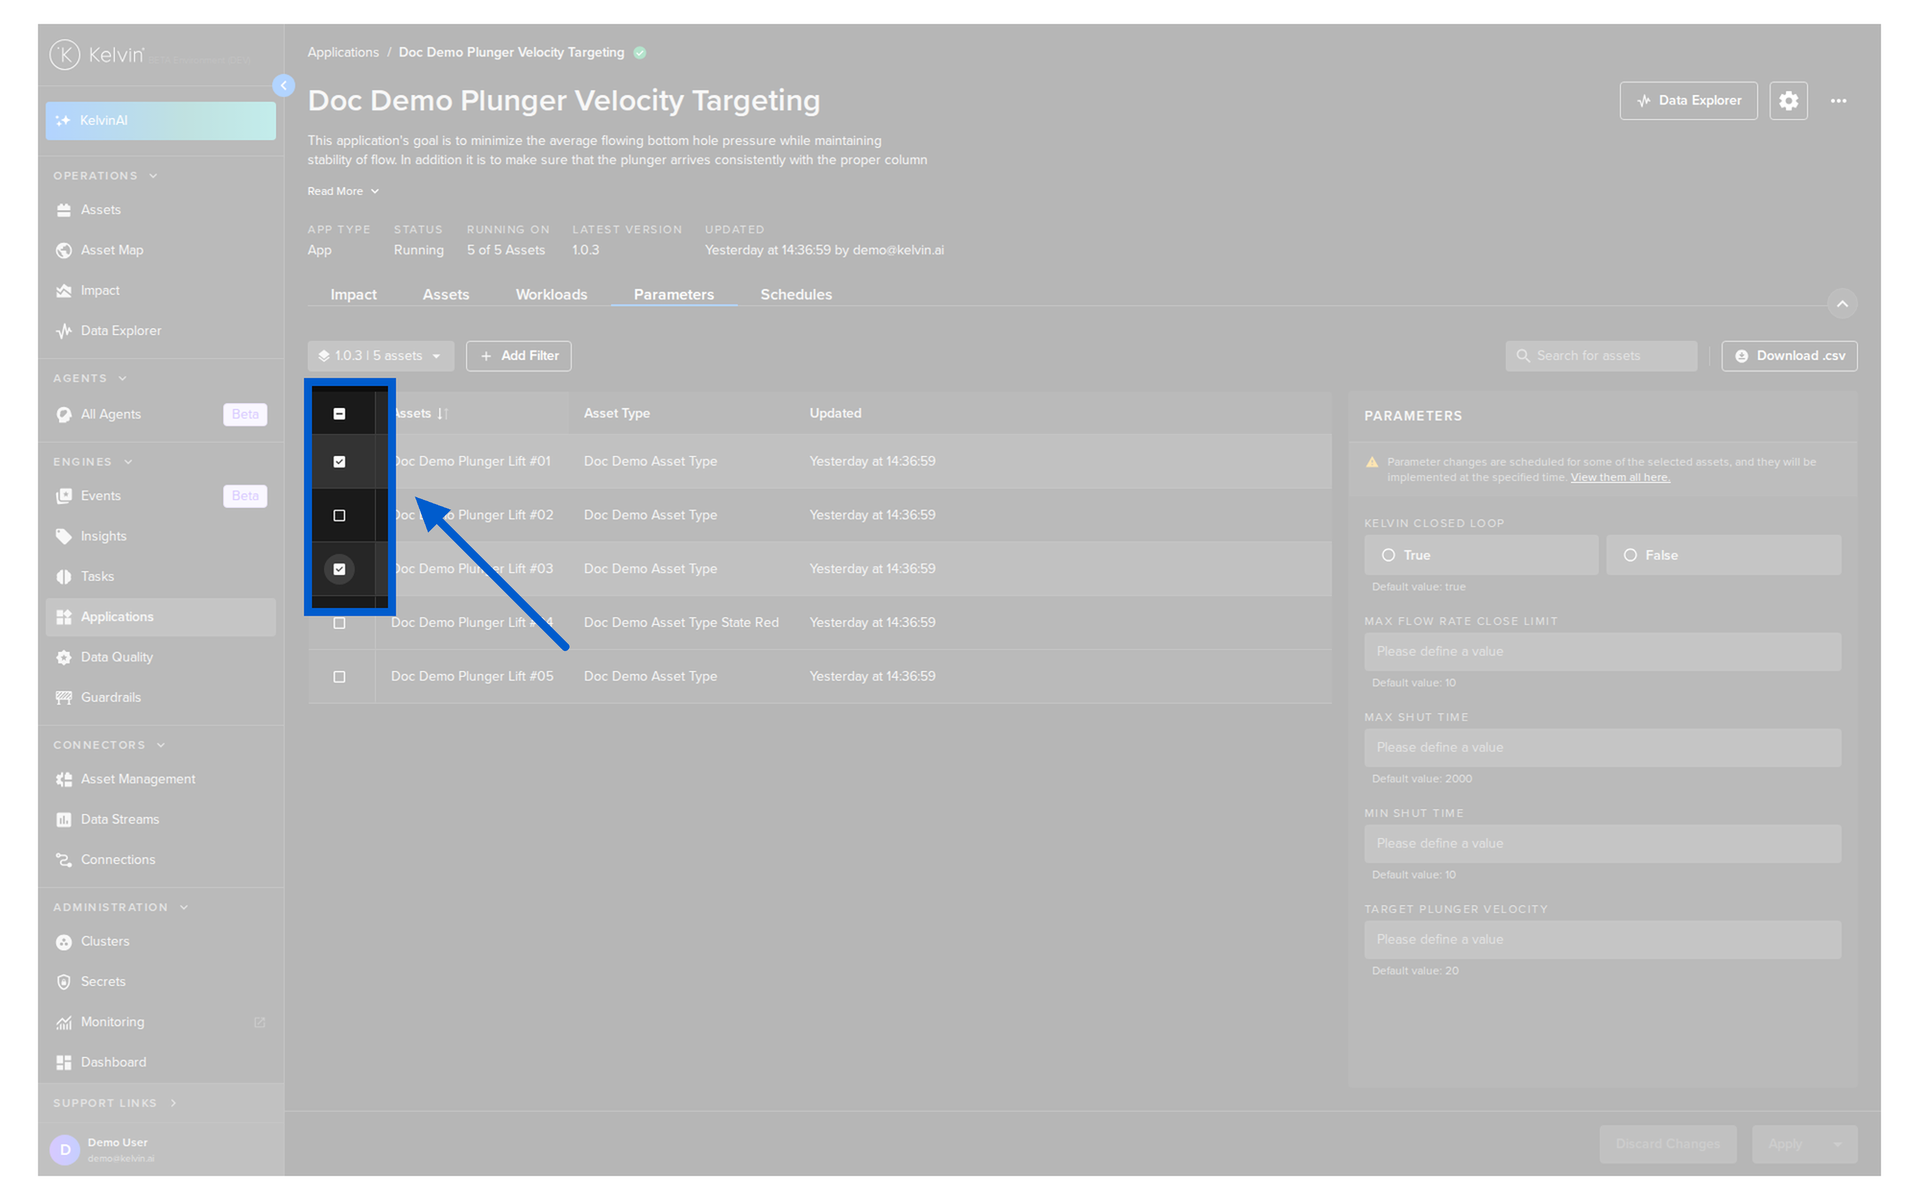Screen dimensions: 1920x1200
Task: Click the Max Flow Rate Close Limit field
Action: click(x=1602, y=652)
